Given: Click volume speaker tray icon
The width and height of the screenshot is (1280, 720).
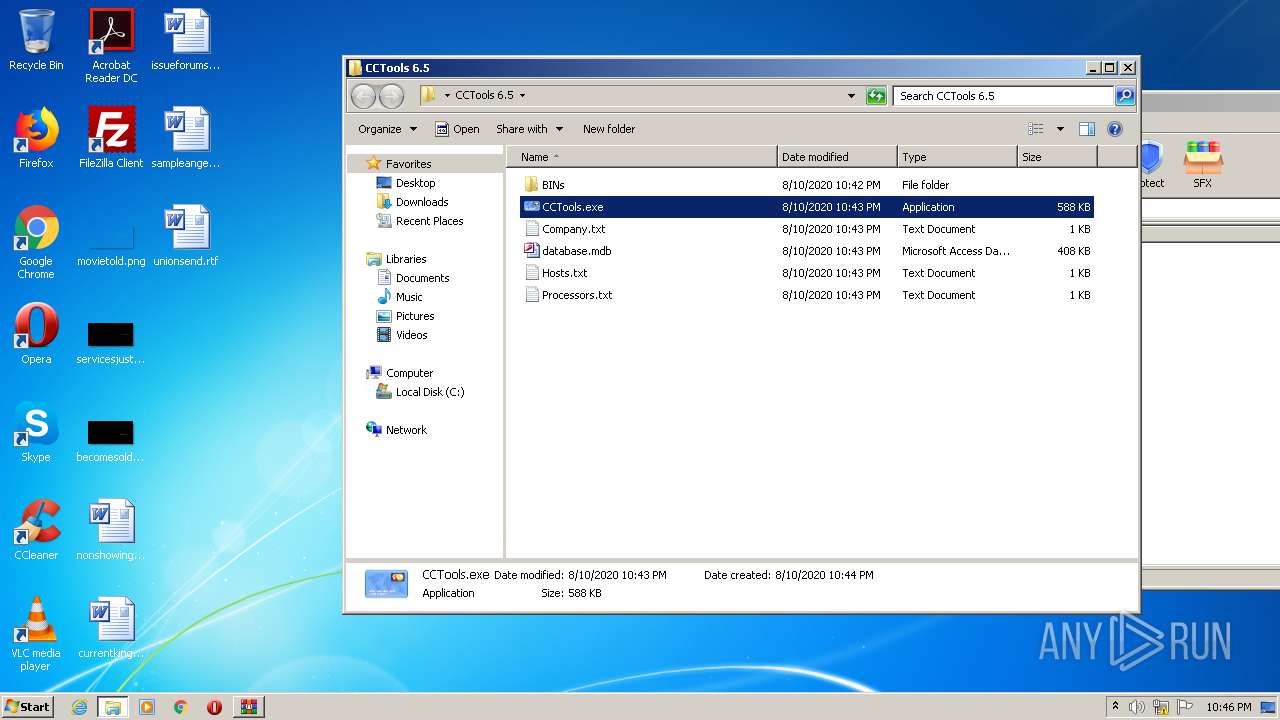Looking at the screenshot, I should [1137, 707].
